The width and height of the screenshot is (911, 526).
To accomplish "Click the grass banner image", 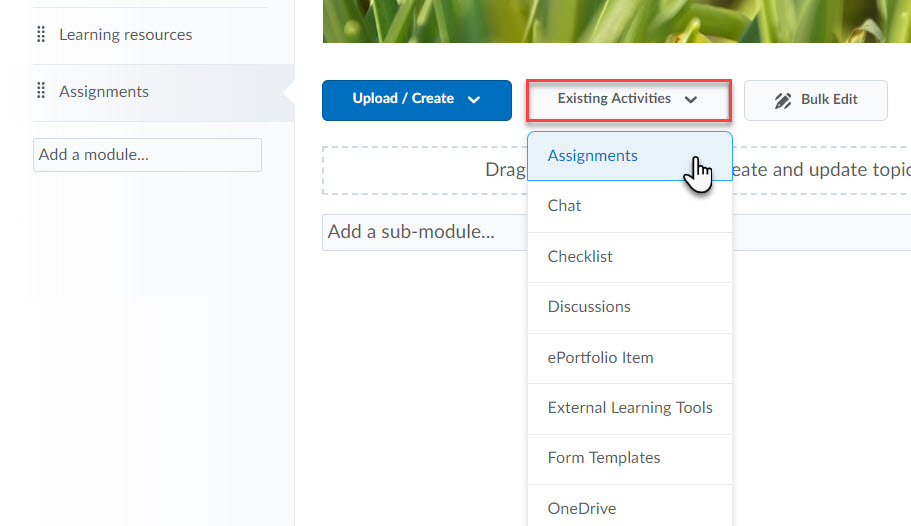I will [x=616, y=21].
